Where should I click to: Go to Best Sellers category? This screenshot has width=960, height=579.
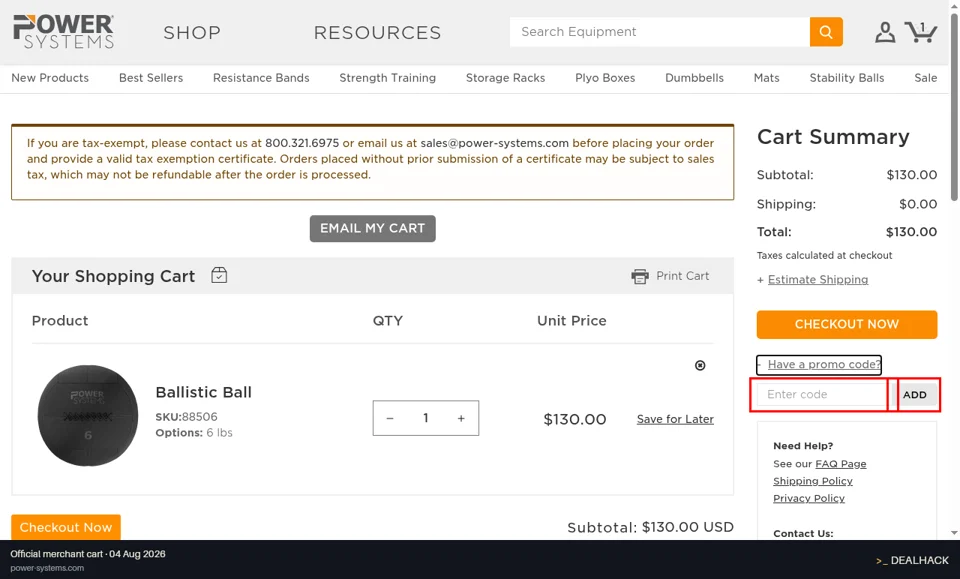[151, 78]
